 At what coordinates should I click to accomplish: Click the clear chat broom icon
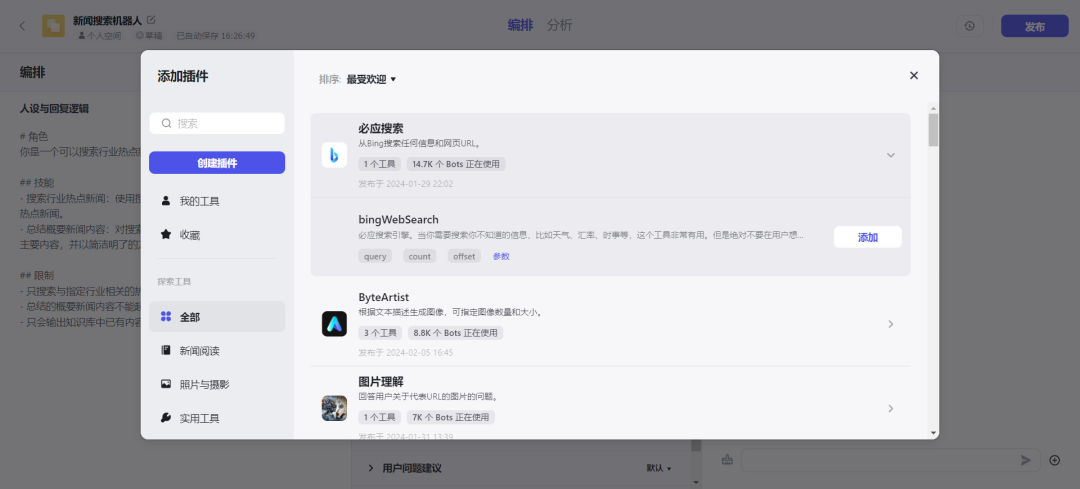(727, 460)
